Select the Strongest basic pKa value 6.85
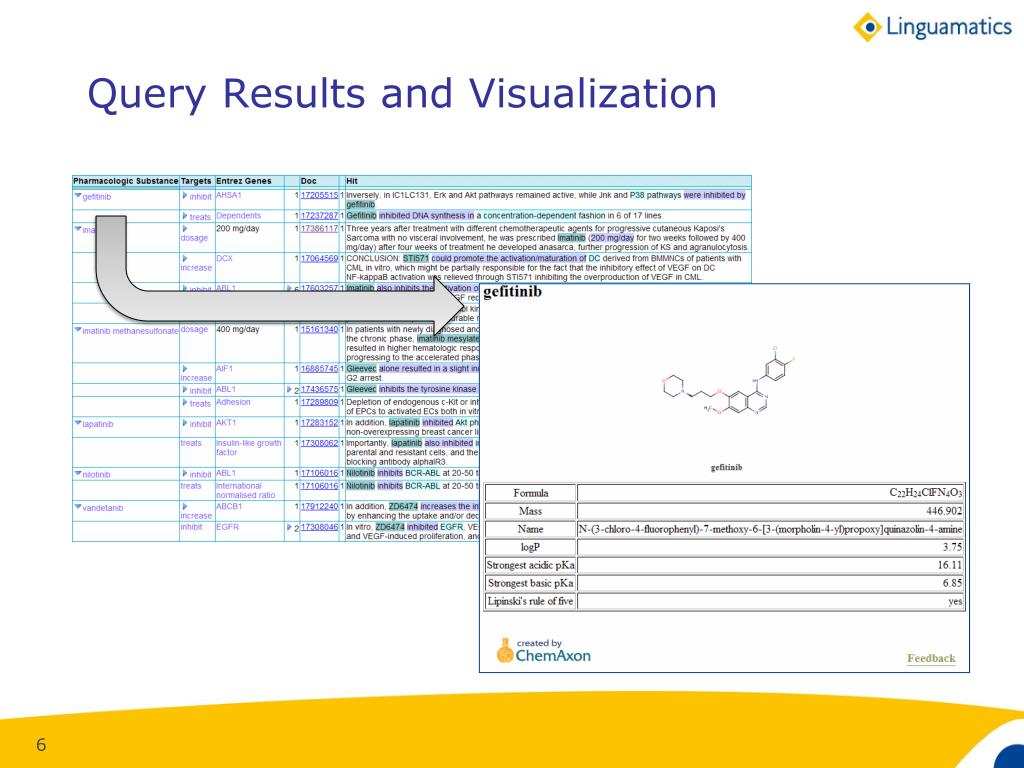 click(x=952, y=583)
